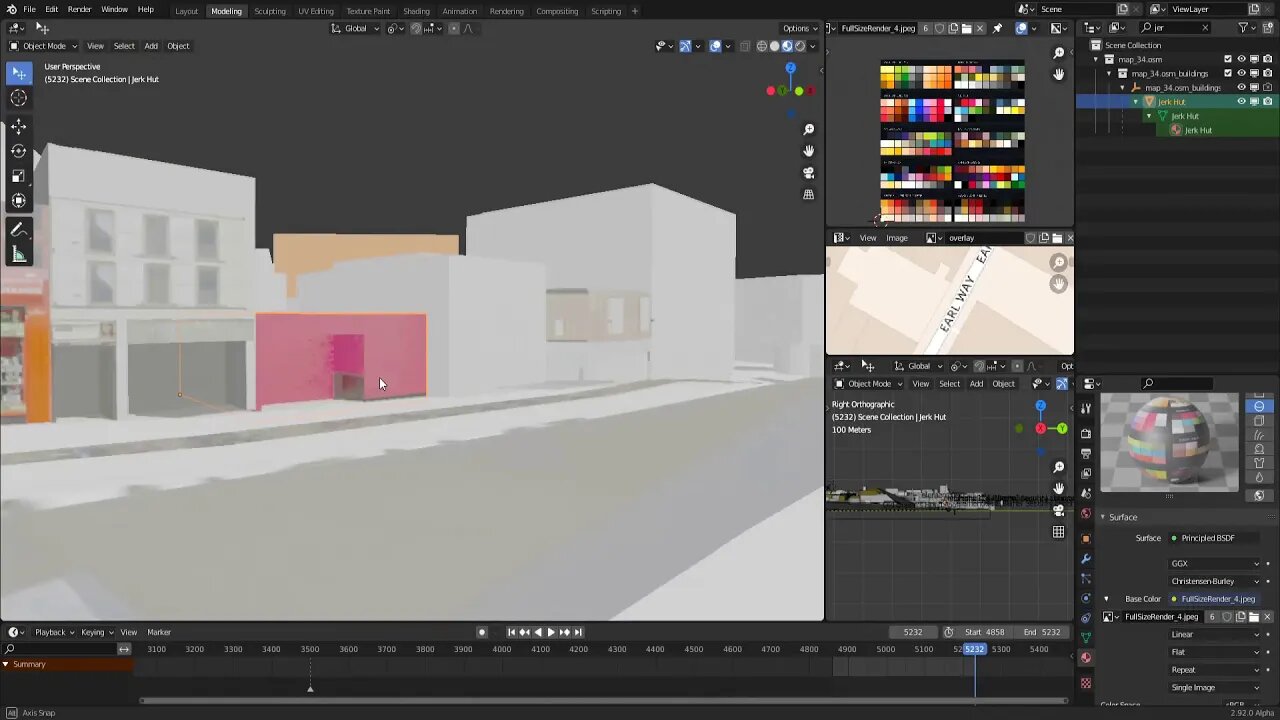Toggle map_34.osm_buildings collection checkbox
The image size is (1280, 720).
tap(1228, 73)
